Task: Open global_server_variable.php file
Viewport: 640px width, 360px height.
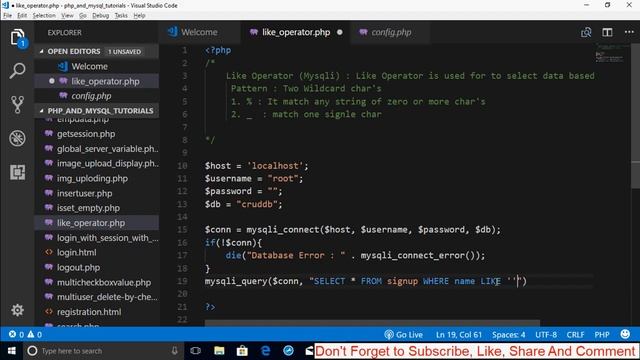Action: (97, 149)
